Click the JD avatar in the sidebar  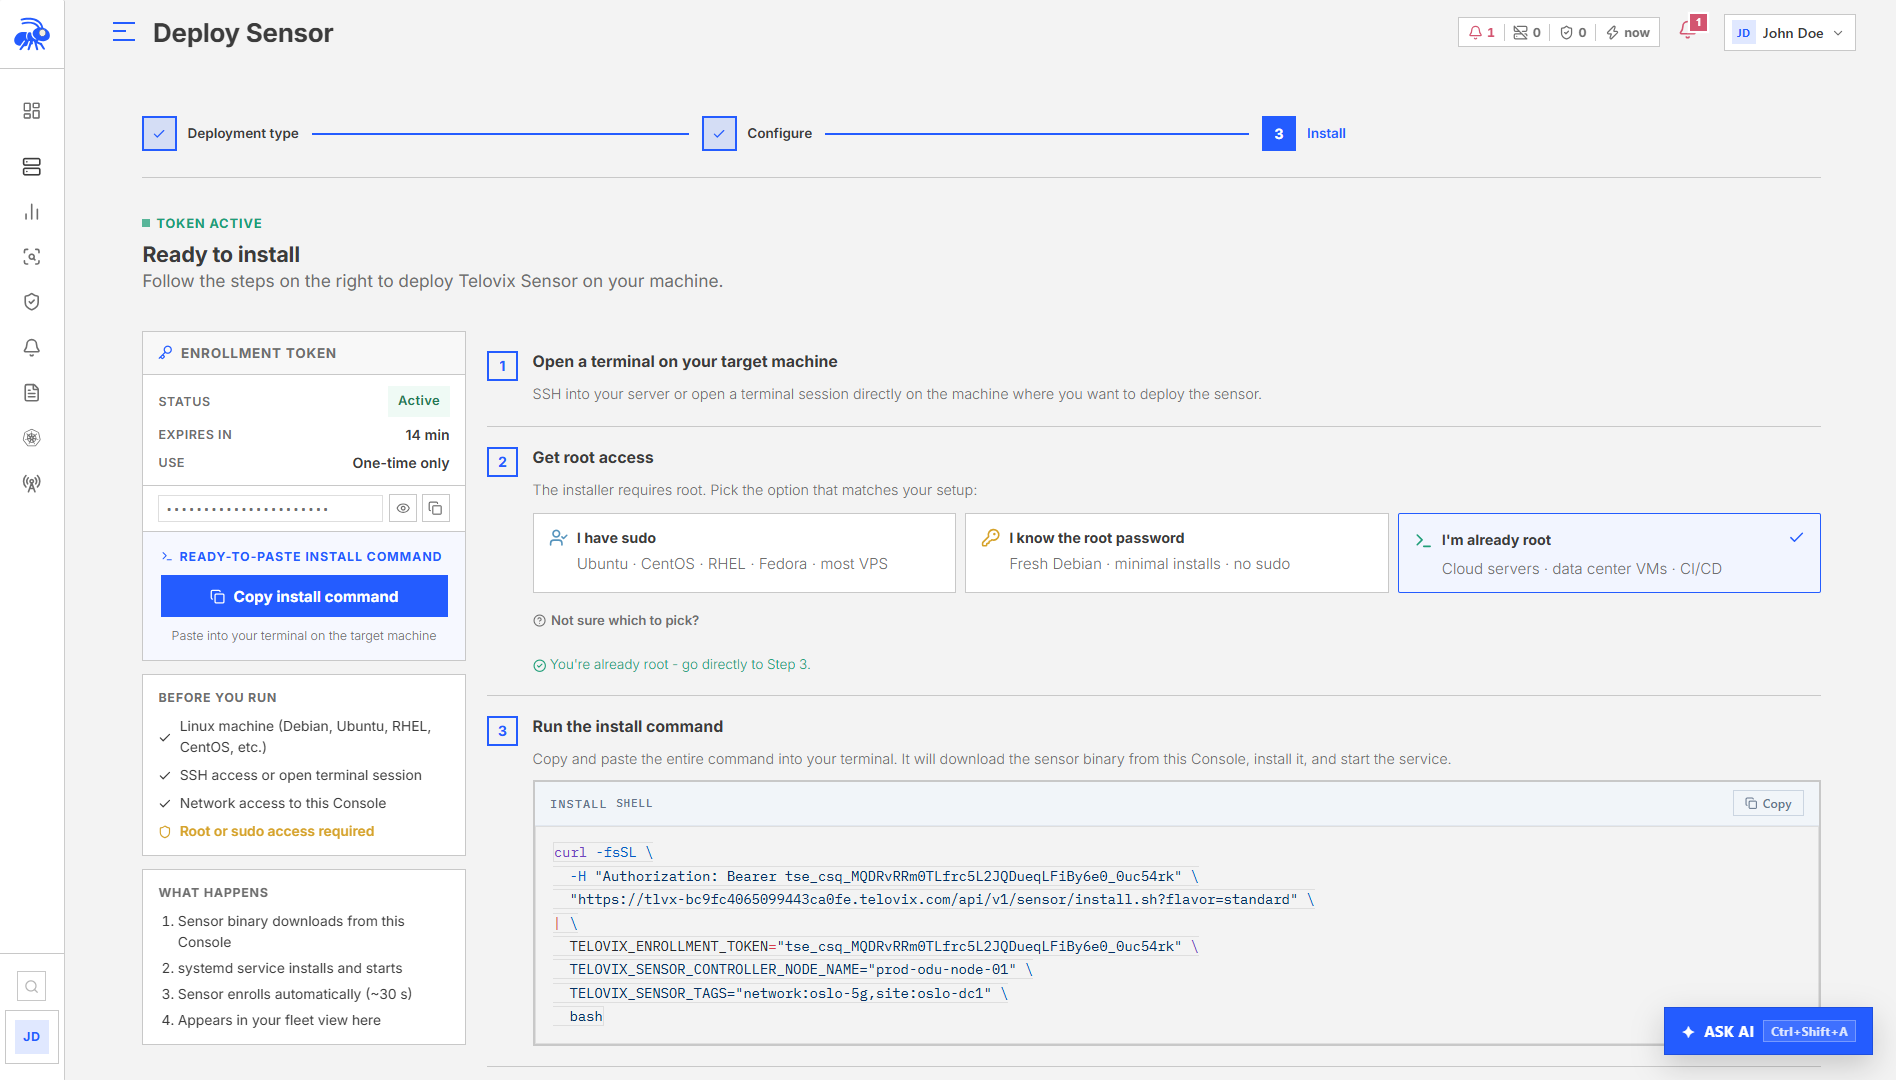point(32,1037)
